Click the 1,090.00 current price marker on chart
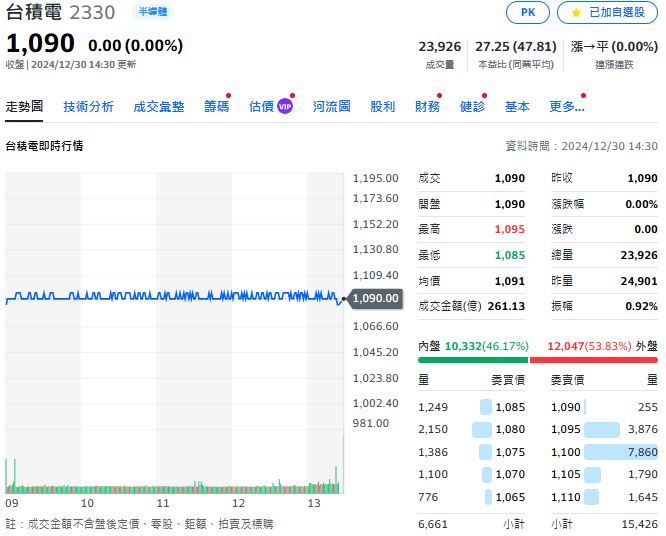 coord(375,299)
